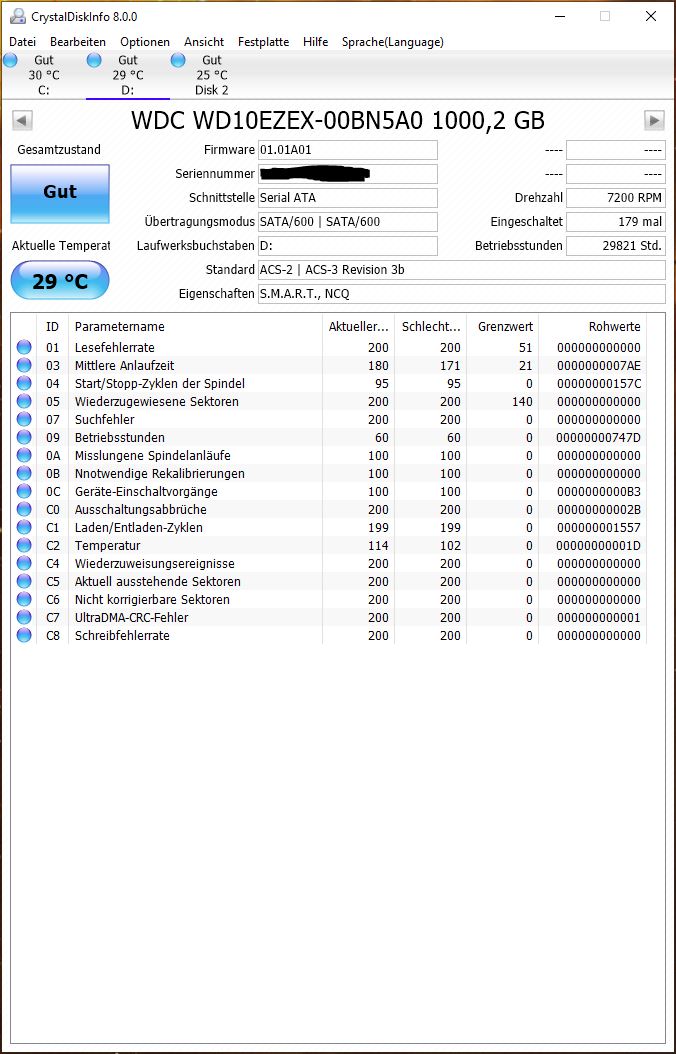
Task: Switch to Disk 2 tab showing 25 °C
Action: tap(212, 75)
